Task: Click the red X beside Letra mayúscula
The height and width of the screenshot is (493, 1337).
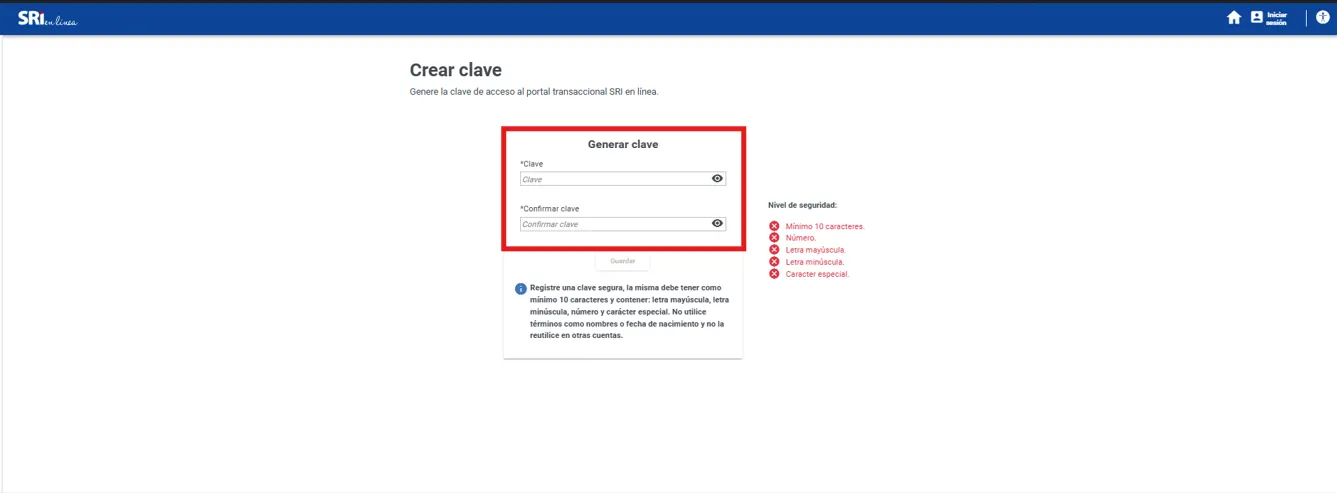Action: (774, 250)
